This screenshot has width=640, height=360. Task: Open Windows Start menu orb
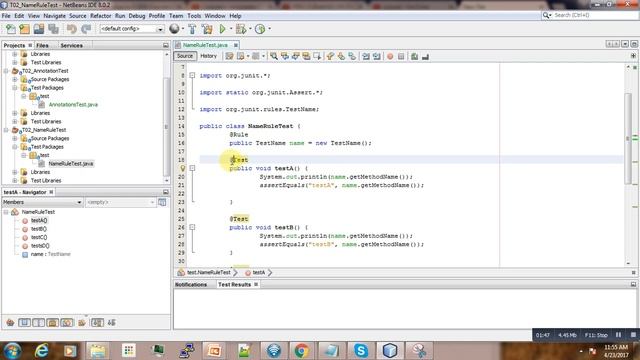[12, 351]
